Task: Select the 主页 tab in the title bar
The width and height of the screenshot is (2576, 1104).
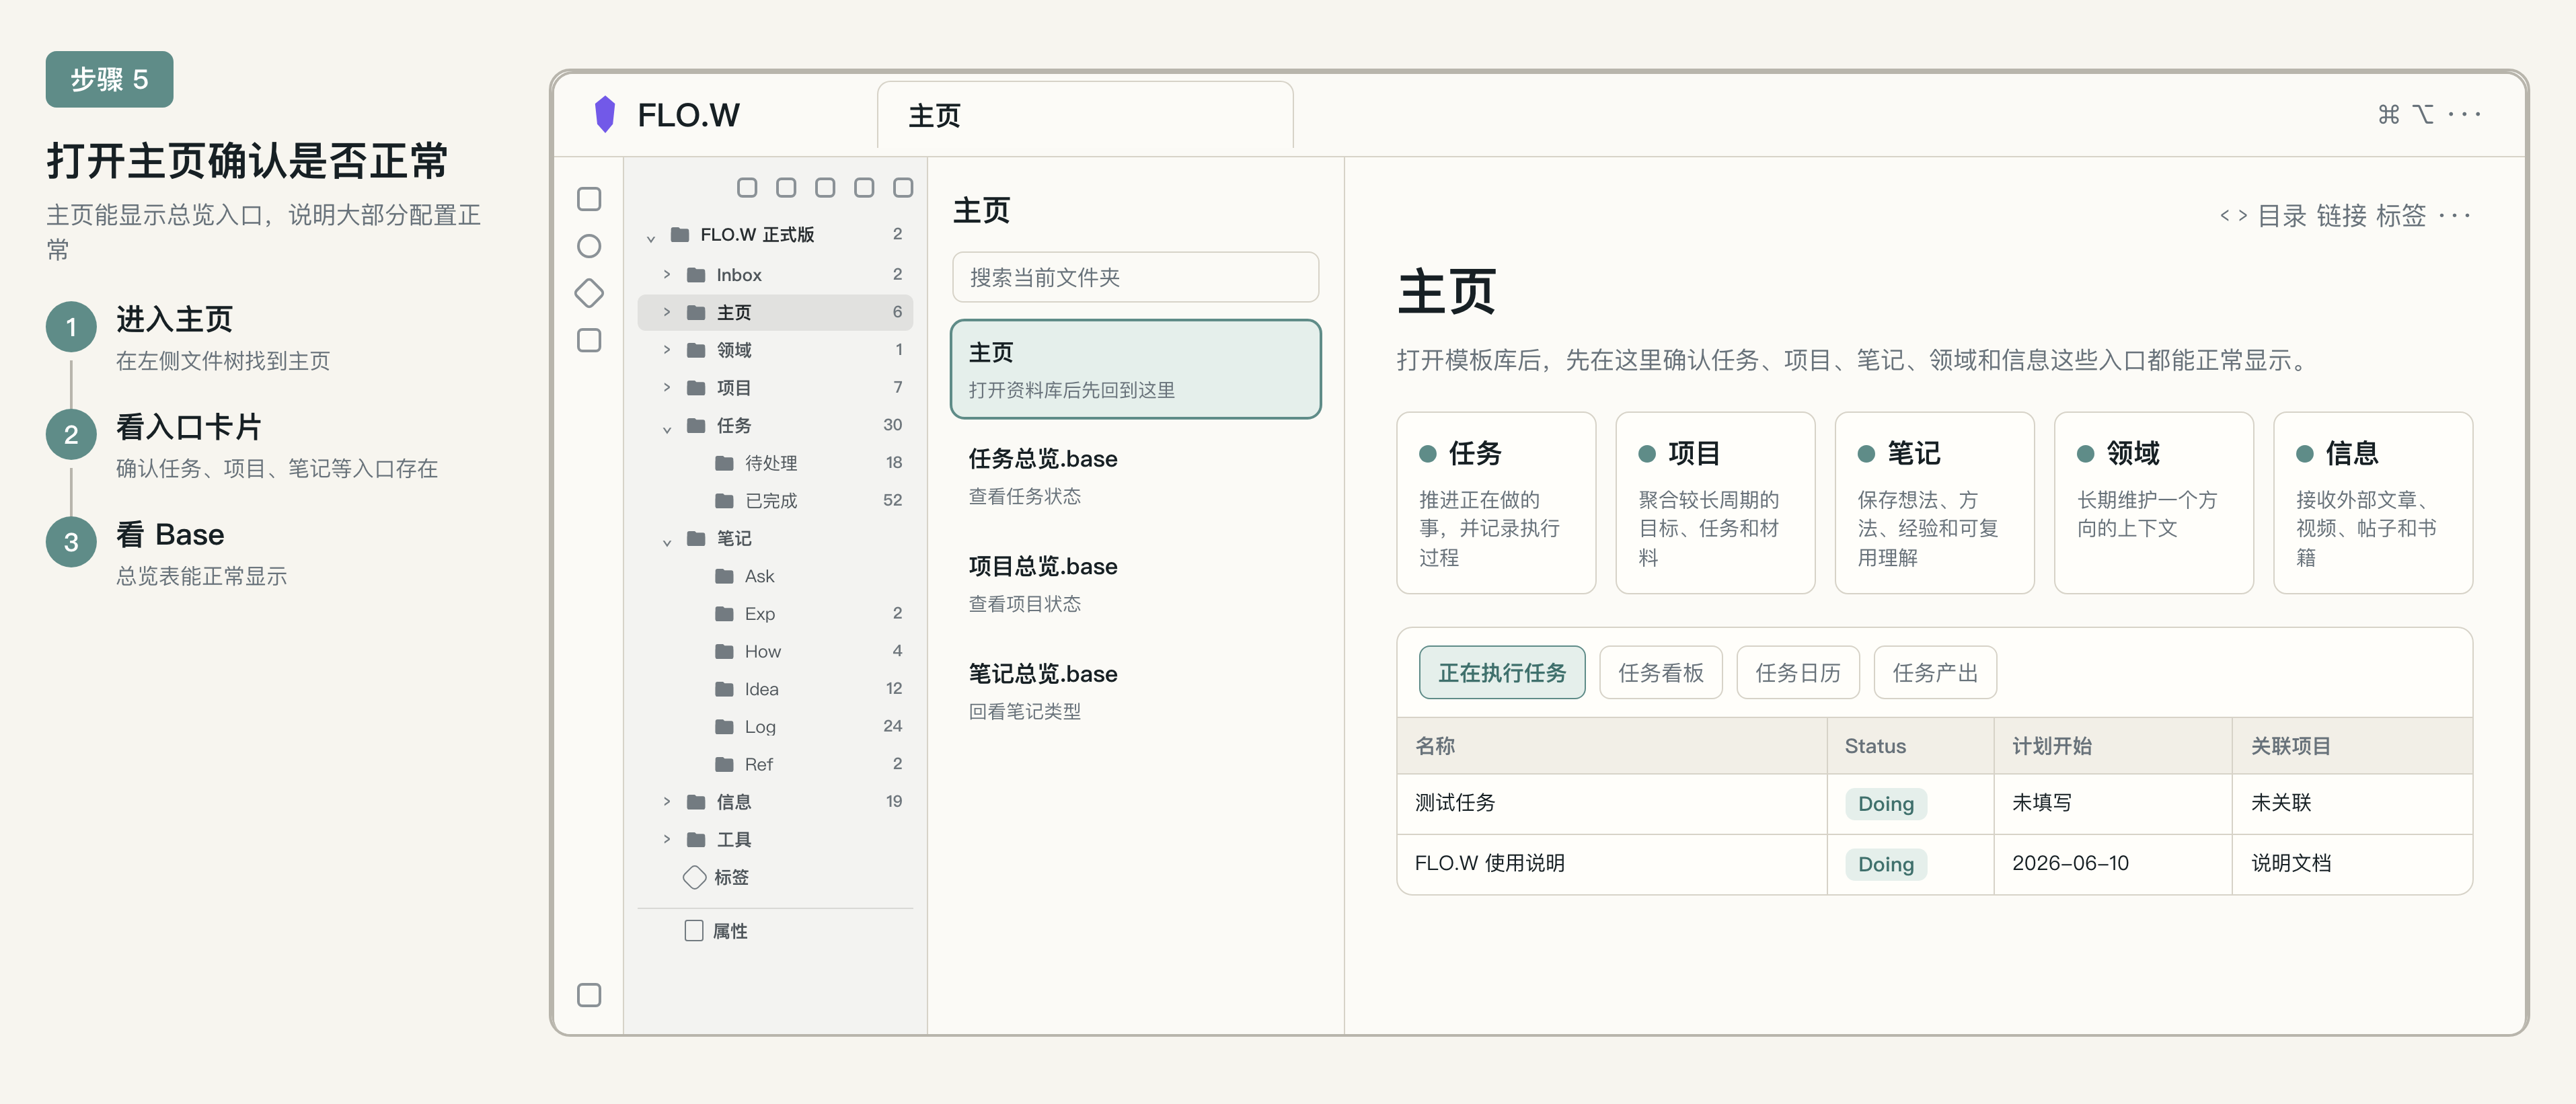Action: [1085, 116]
